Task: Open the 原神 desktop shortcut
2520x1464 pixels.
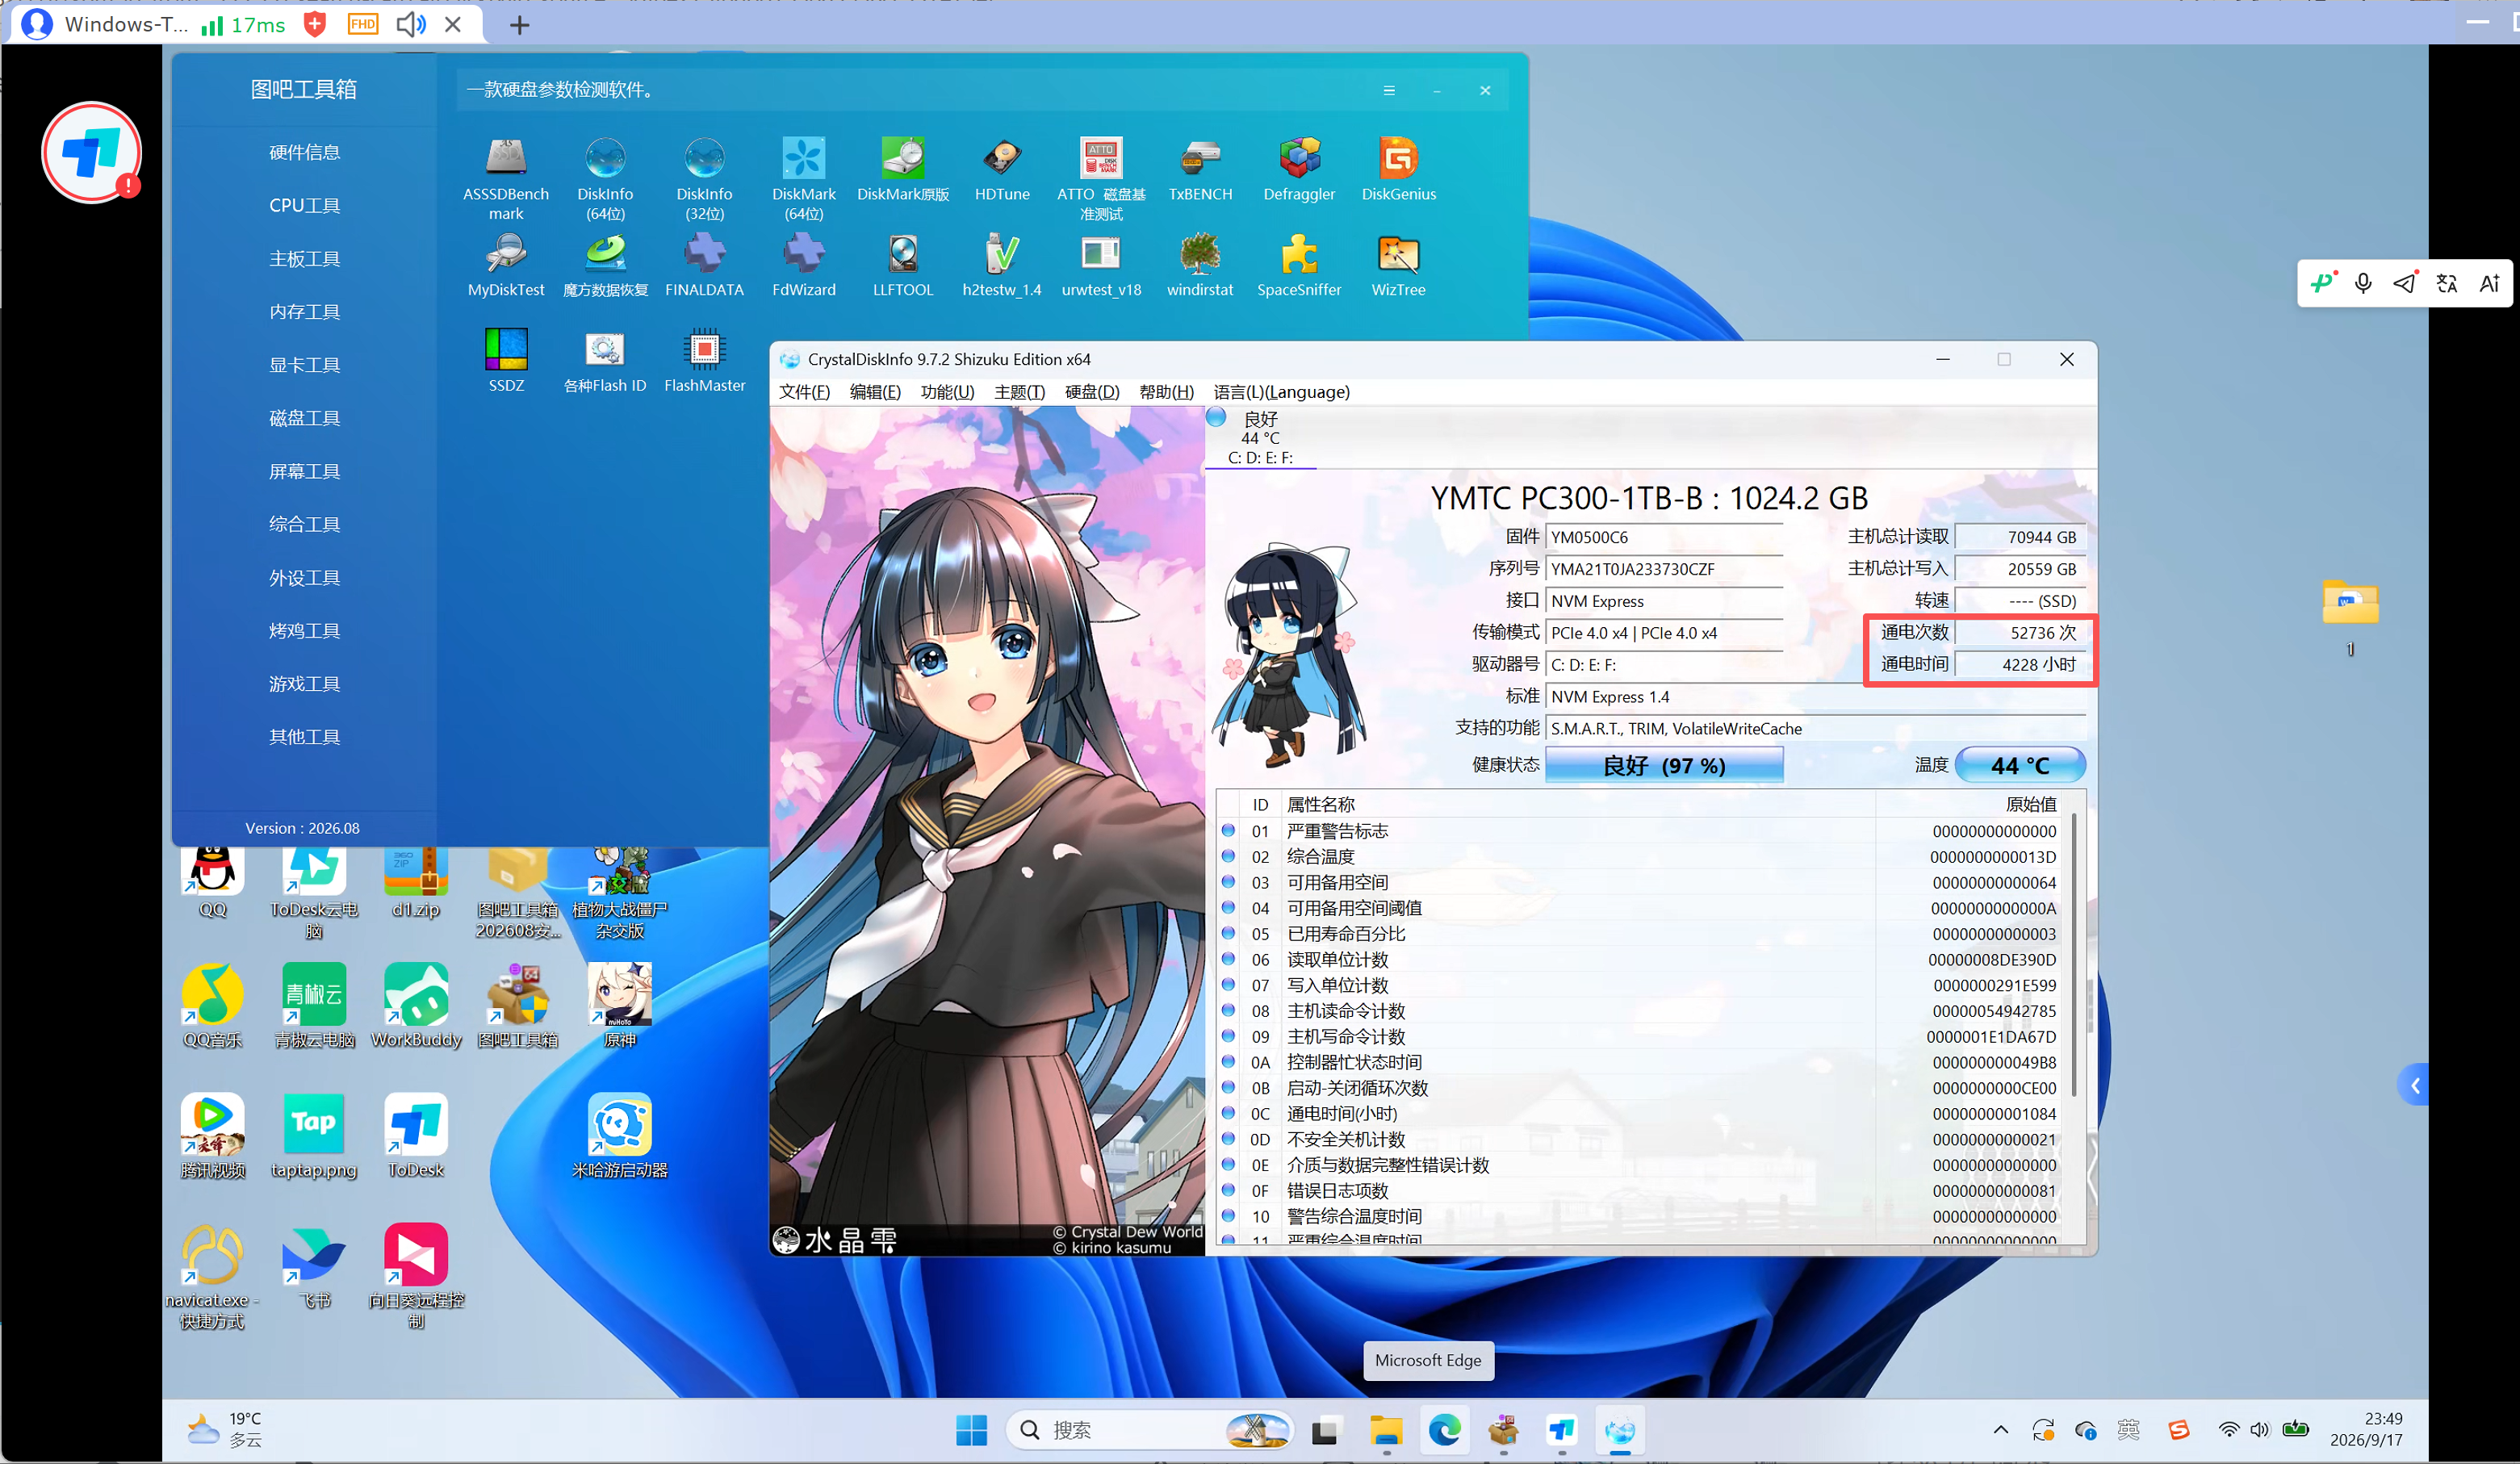Action: click(619, 1005)
